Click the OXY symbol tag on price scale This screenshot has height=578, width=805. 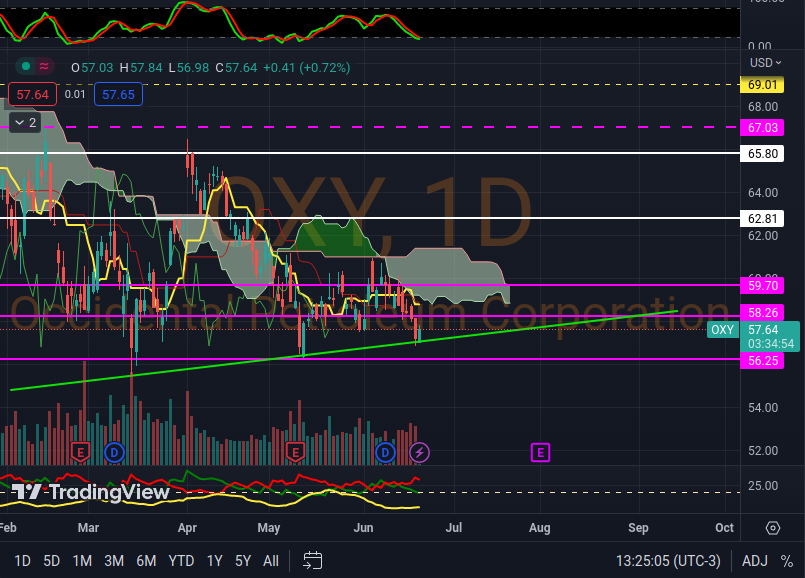pos(722,330)
